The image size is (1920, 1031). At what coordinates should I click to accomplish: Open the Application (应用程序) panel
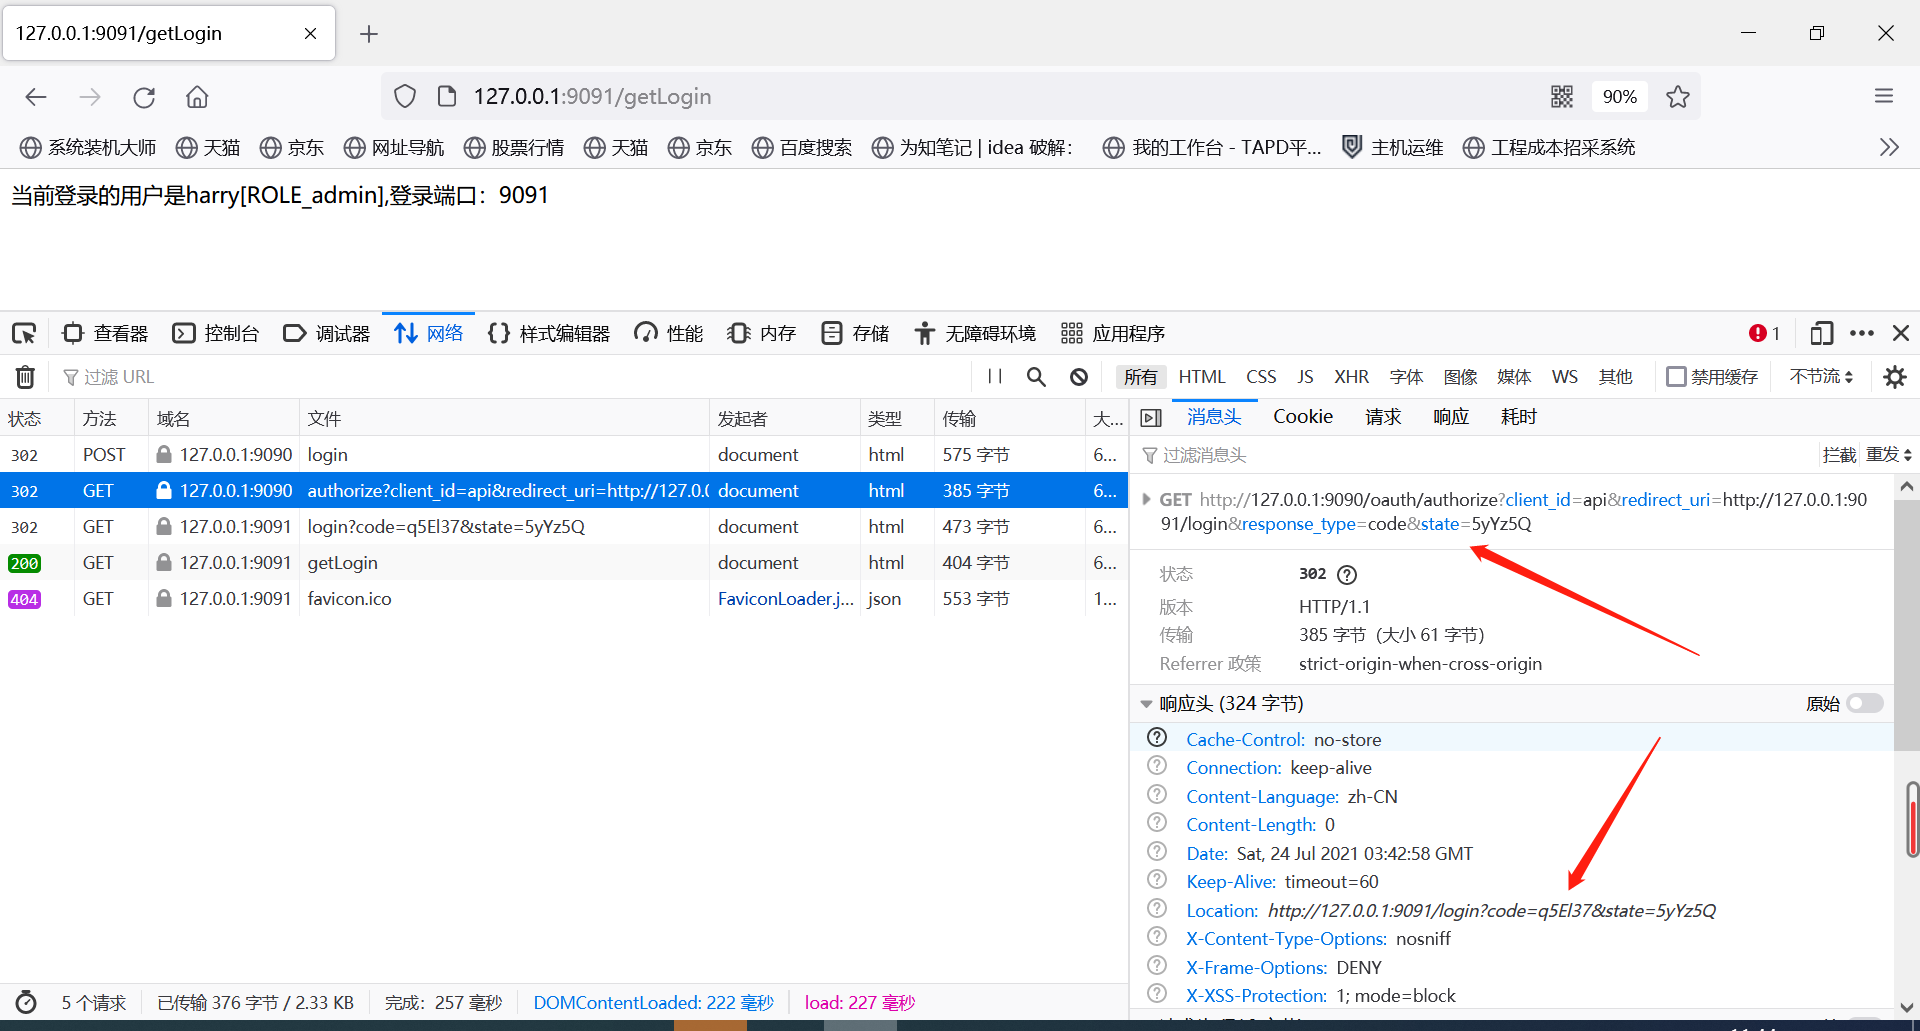pyautogui.click(x=1114, y=333)
